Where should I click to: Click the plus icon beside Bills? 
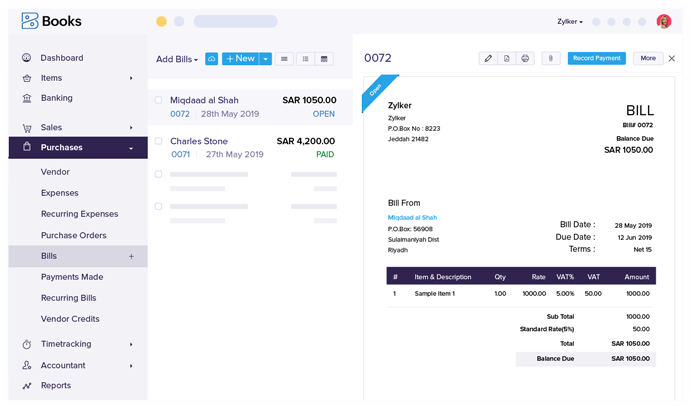(x=131, y=256)
